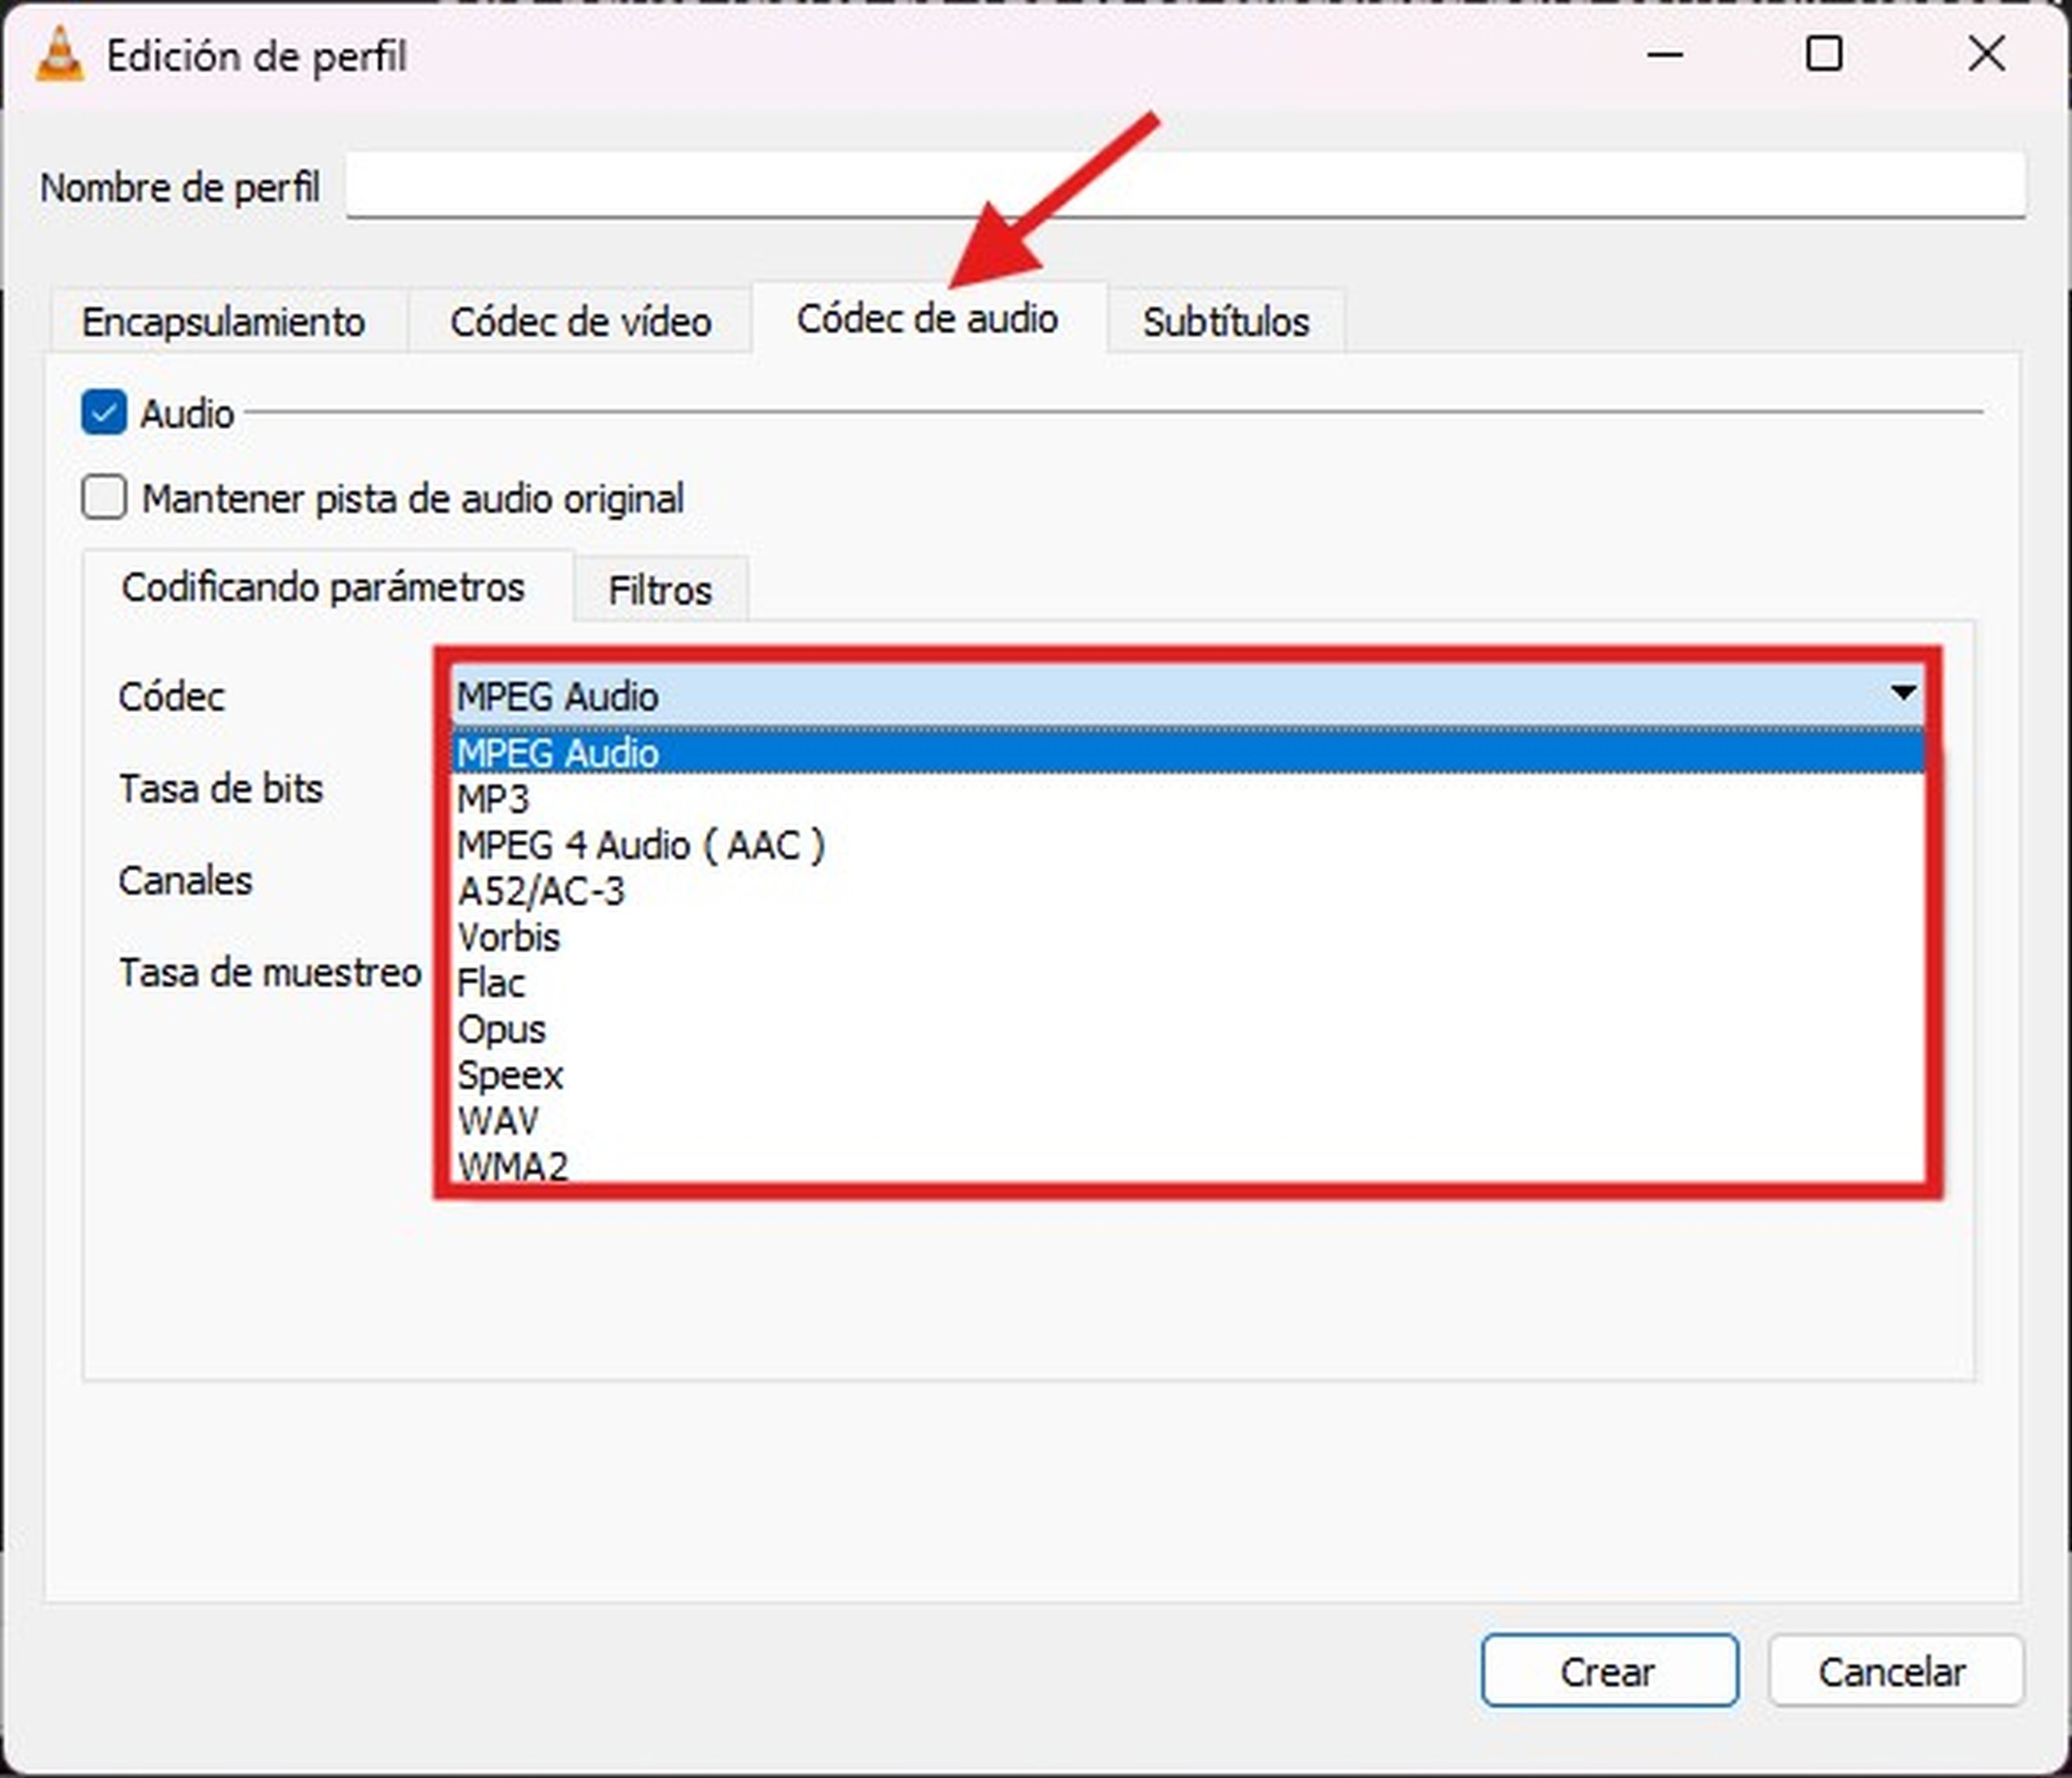This screenshot has height=1778, width=2072.
Task: Go to the Subtítulos tab
Action: point(1226,322)
